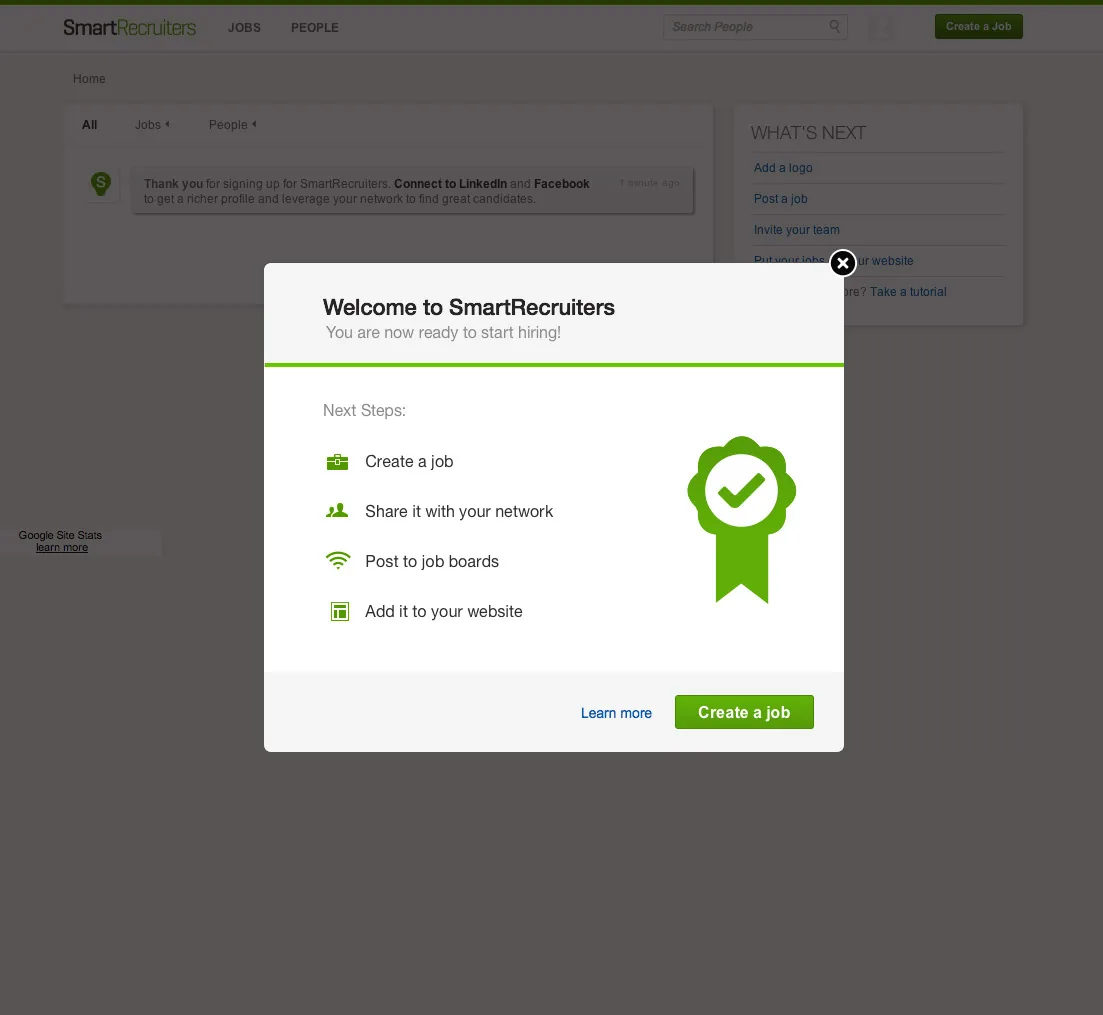1103x1015 pixels.
Task: Close the welcome dialog with the X icon
Action: tap(843, 263)
